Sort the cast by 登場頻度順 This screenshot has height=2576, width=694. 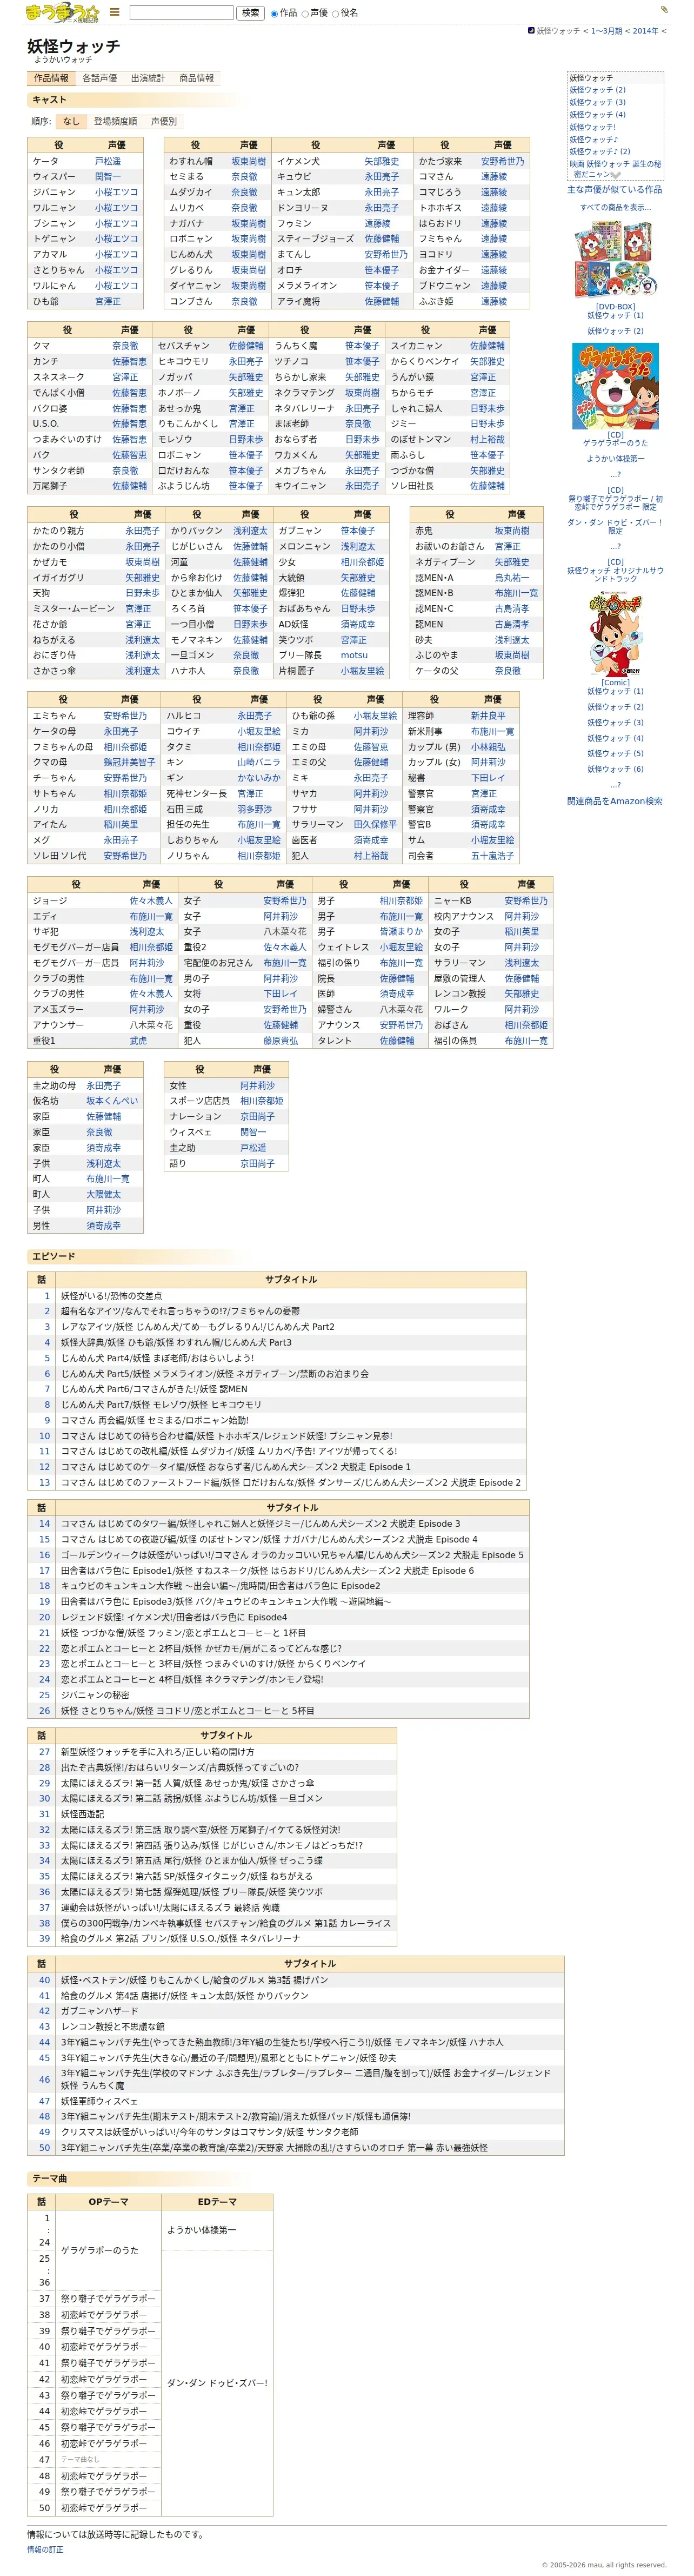[116, 121]
